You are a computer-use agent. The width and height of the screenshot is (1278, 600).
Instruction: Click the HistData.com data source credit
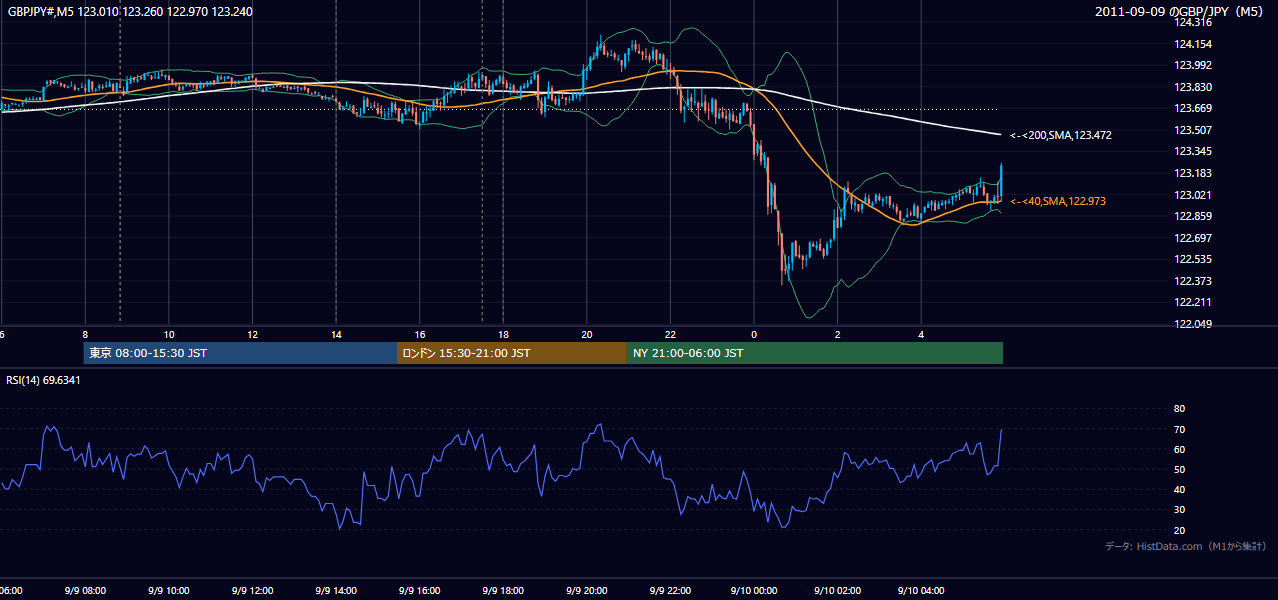1186,546
